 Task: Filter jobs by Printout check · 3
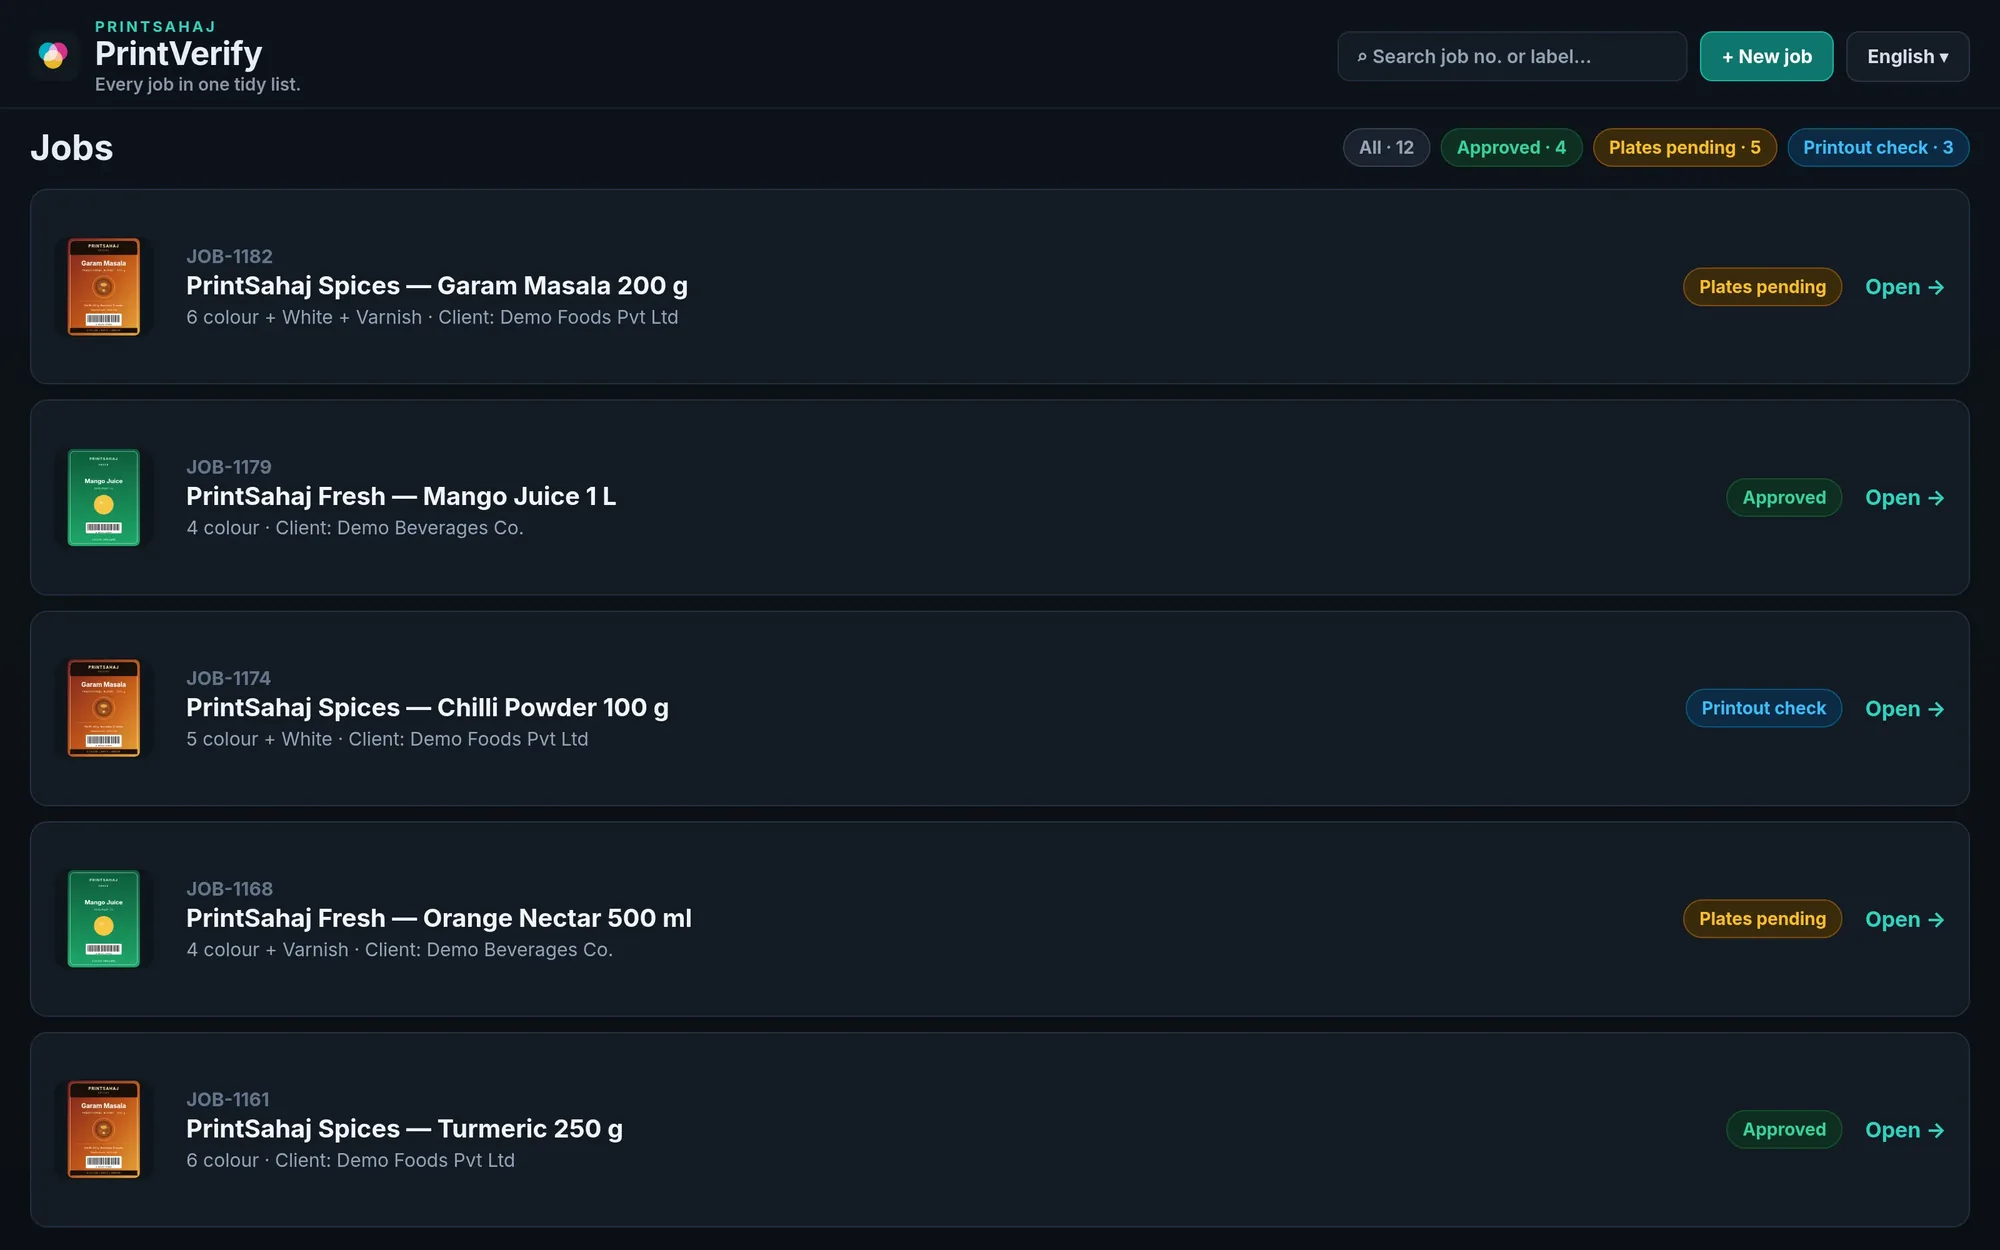(x=1878, y=147)
